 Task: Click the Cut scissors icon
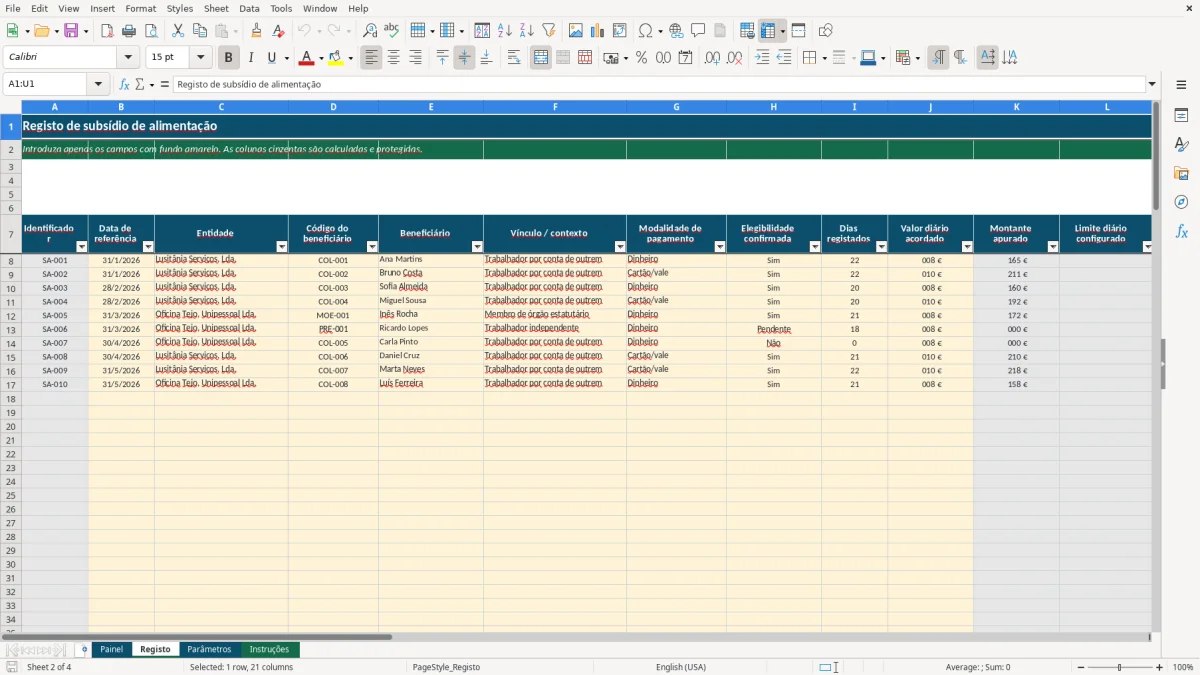[178, 31]
